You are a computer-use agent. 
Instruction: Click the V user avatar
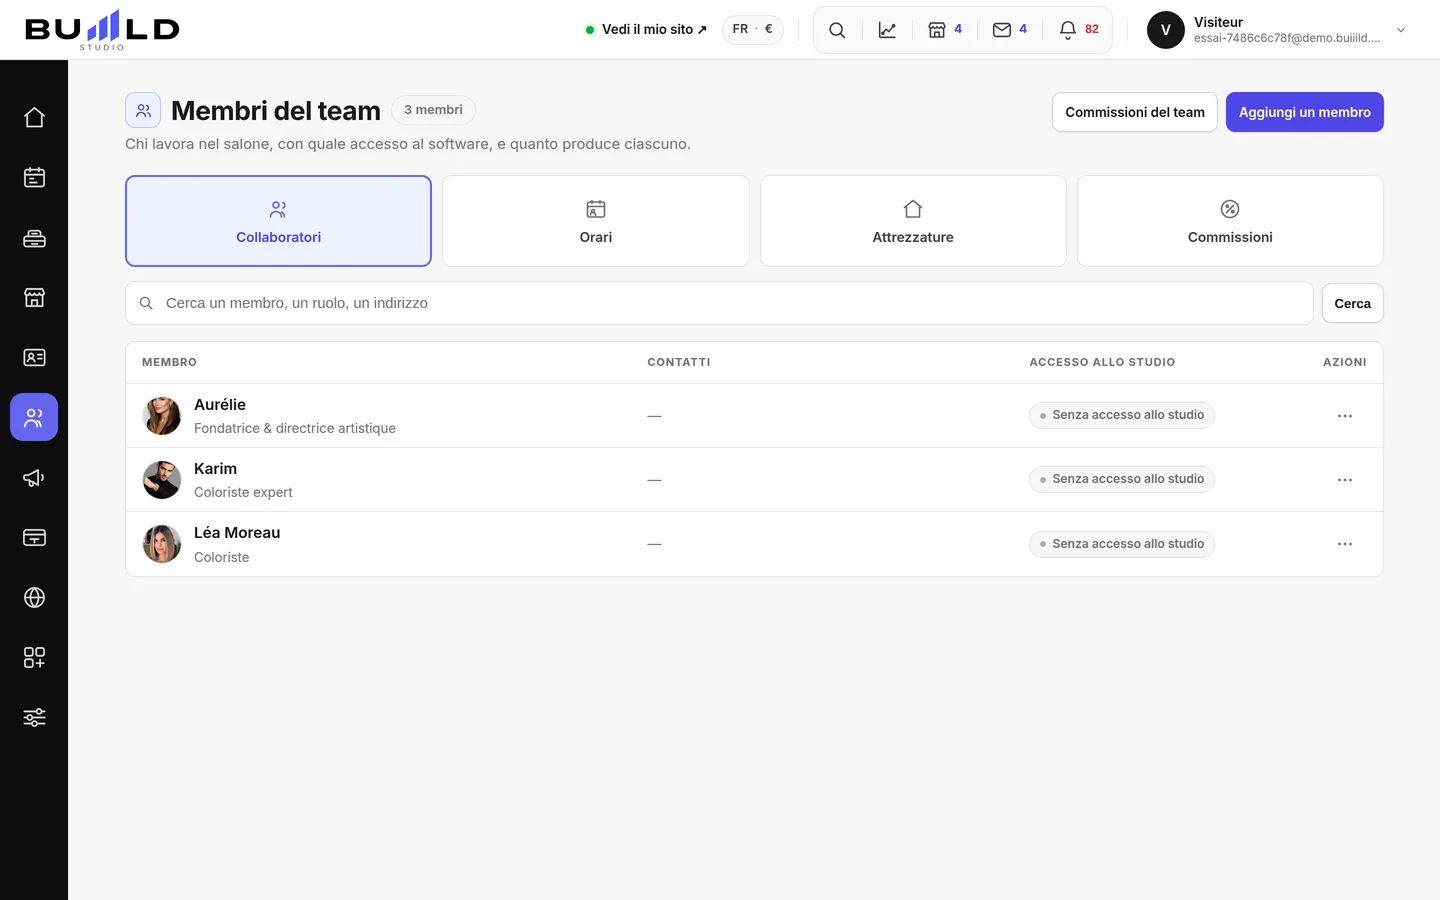[1165, 30]
